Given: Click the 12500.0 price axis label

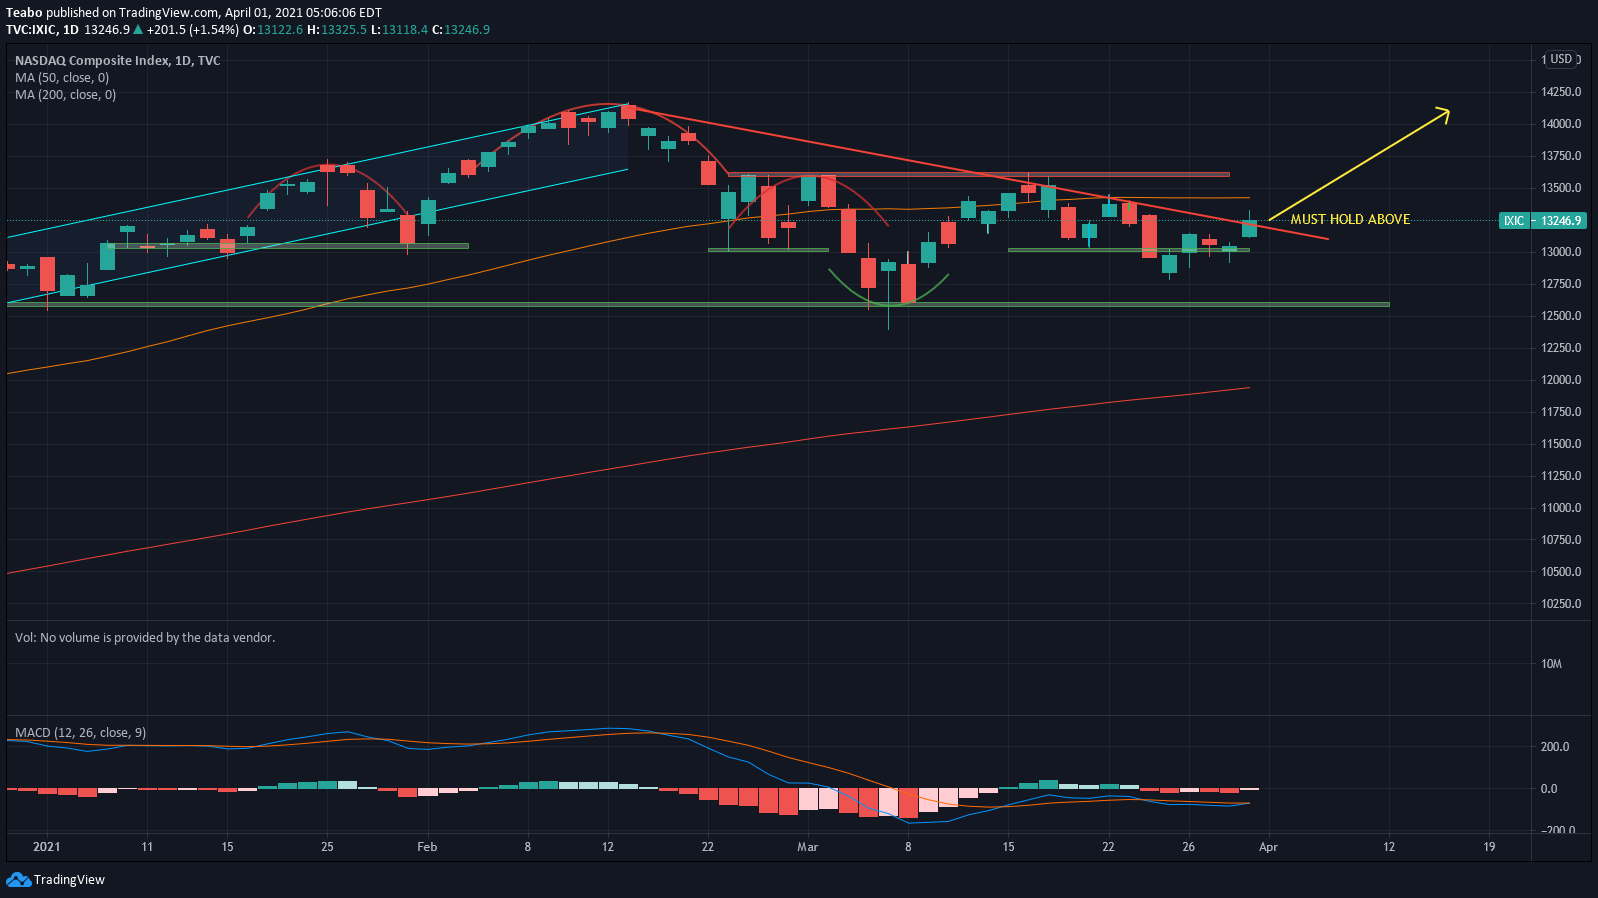Looking at the screenshot, I should click(x=1561, y=316).
